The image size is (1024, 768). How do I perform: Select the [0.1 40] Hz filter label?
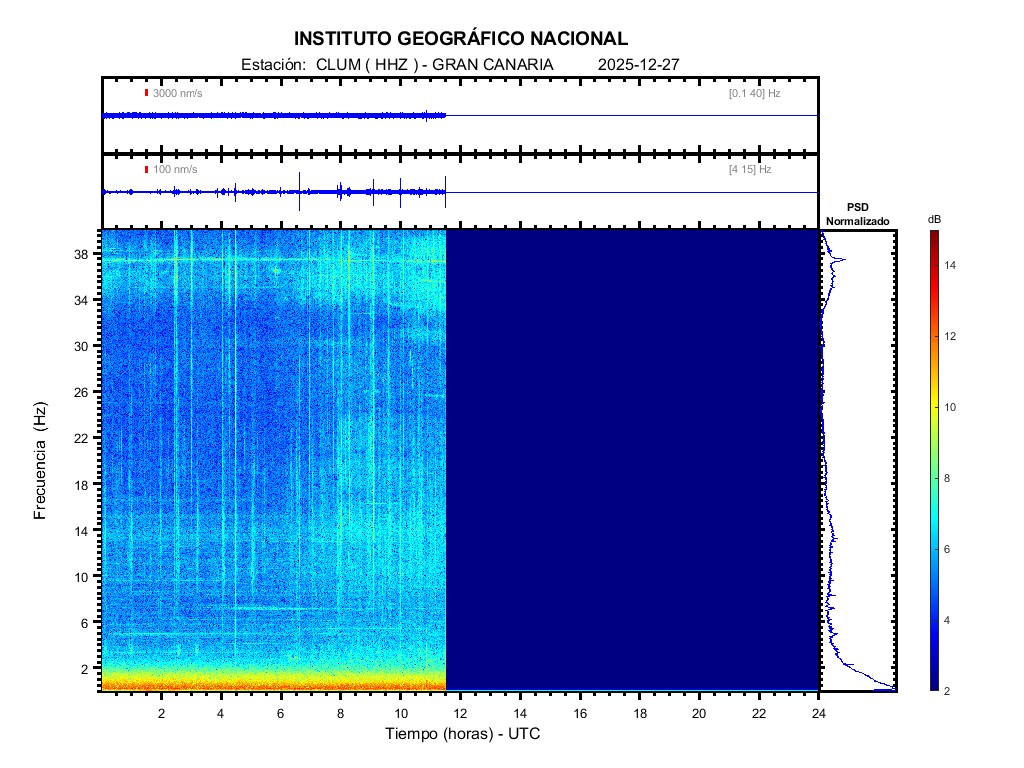[x=754, y=93]
